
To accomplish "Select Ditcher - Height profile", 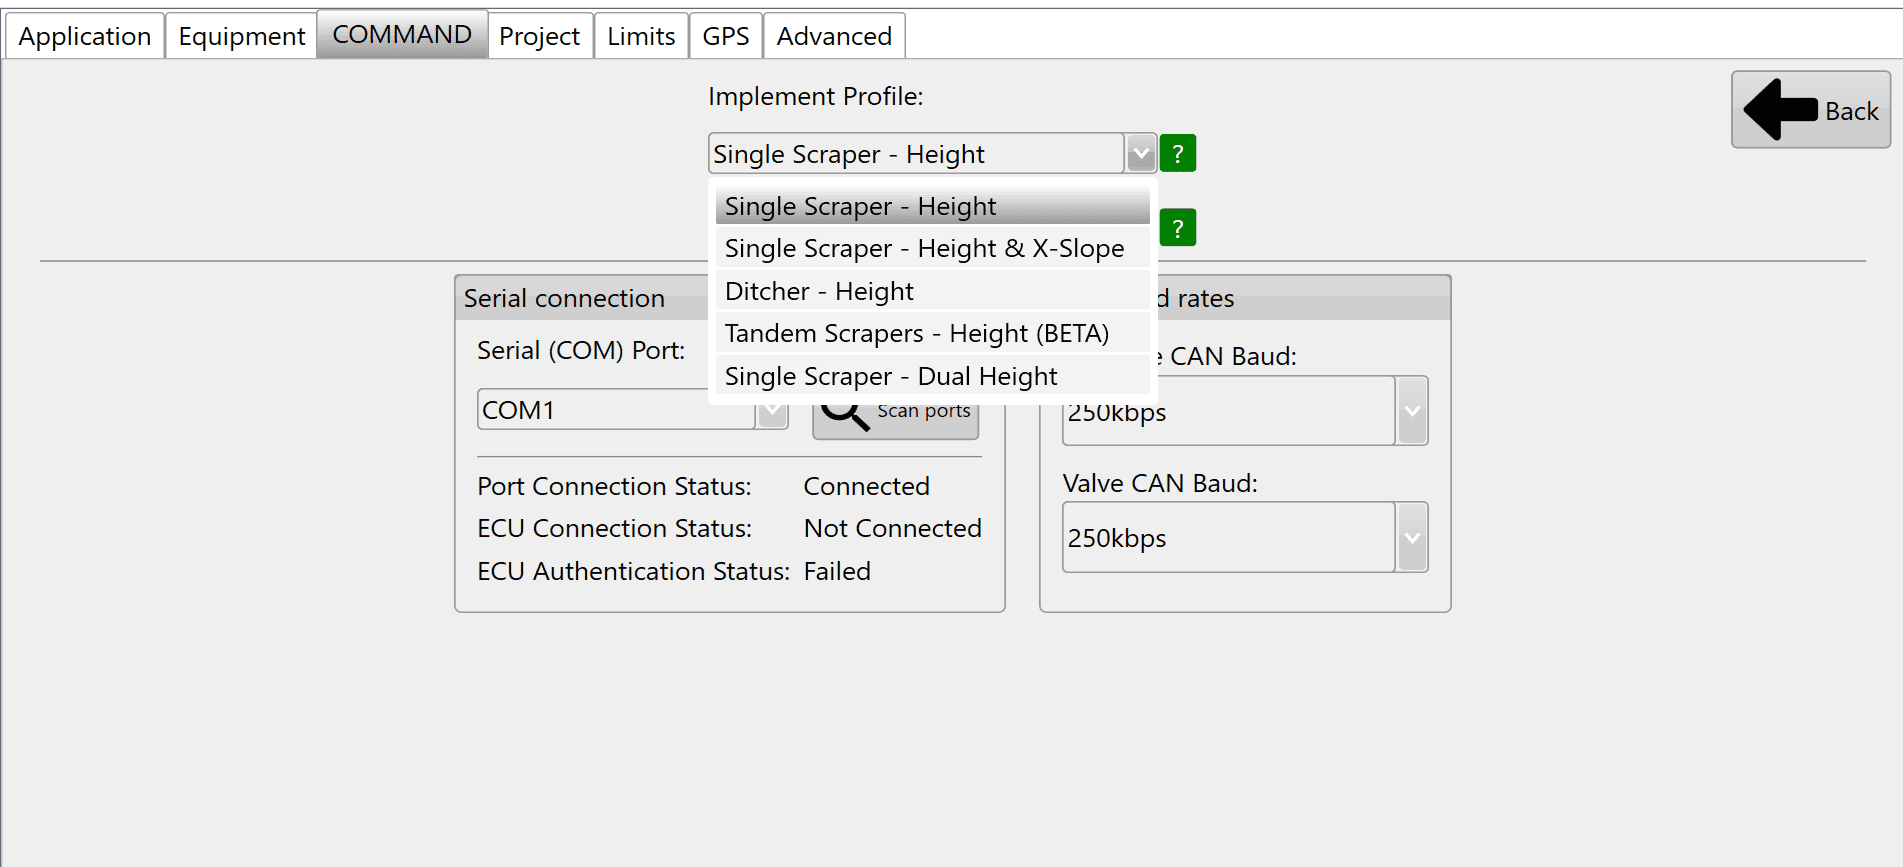I will (x=933, y=291).
